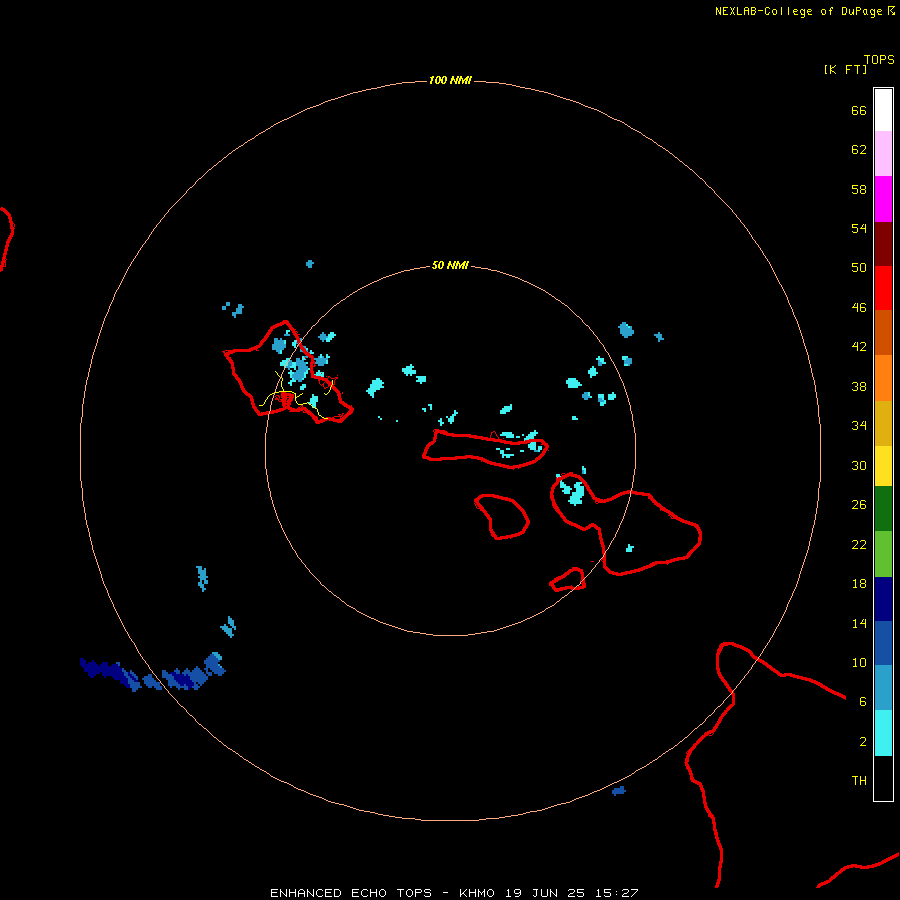Screen dimensions: 900x900
Task: Click the legend value 42
Action: tap(859, 346)
